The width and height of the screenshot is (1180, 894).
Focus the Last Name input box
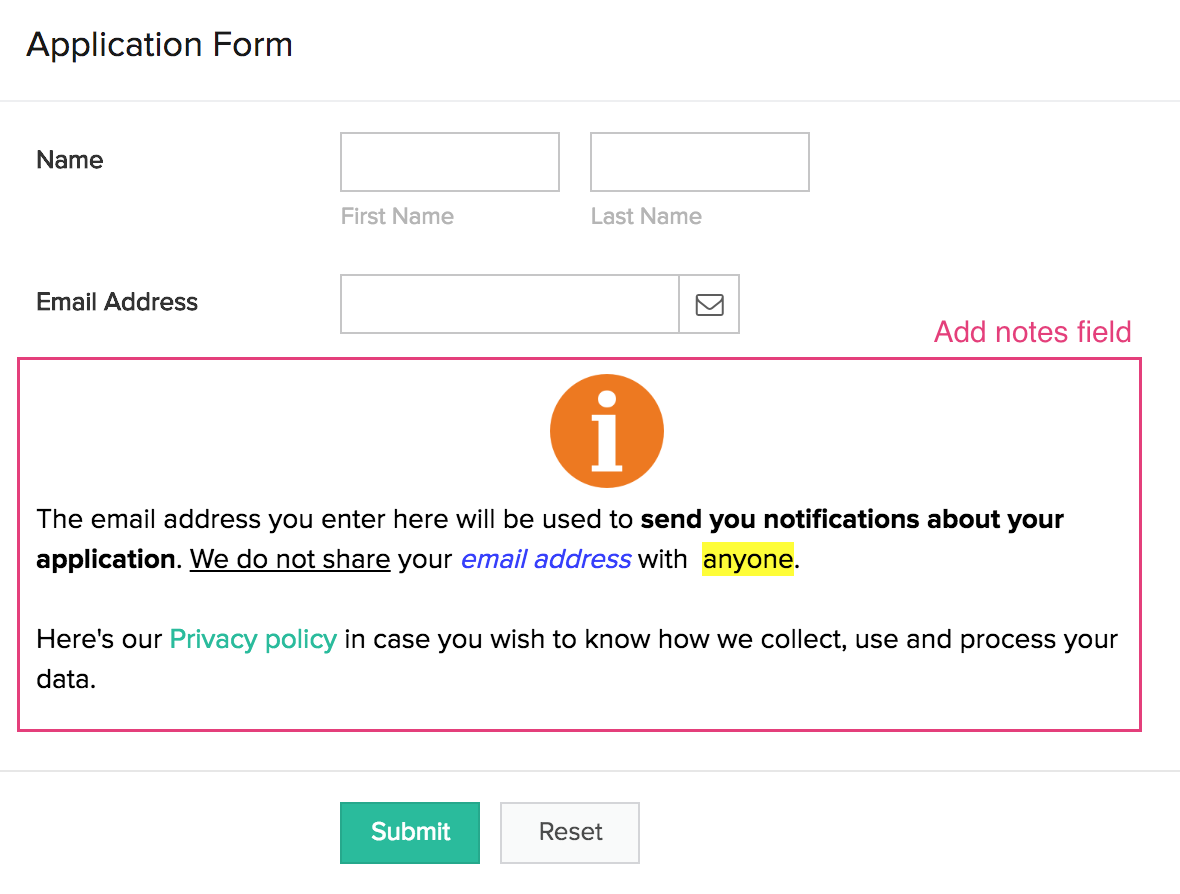click(700, 162)
